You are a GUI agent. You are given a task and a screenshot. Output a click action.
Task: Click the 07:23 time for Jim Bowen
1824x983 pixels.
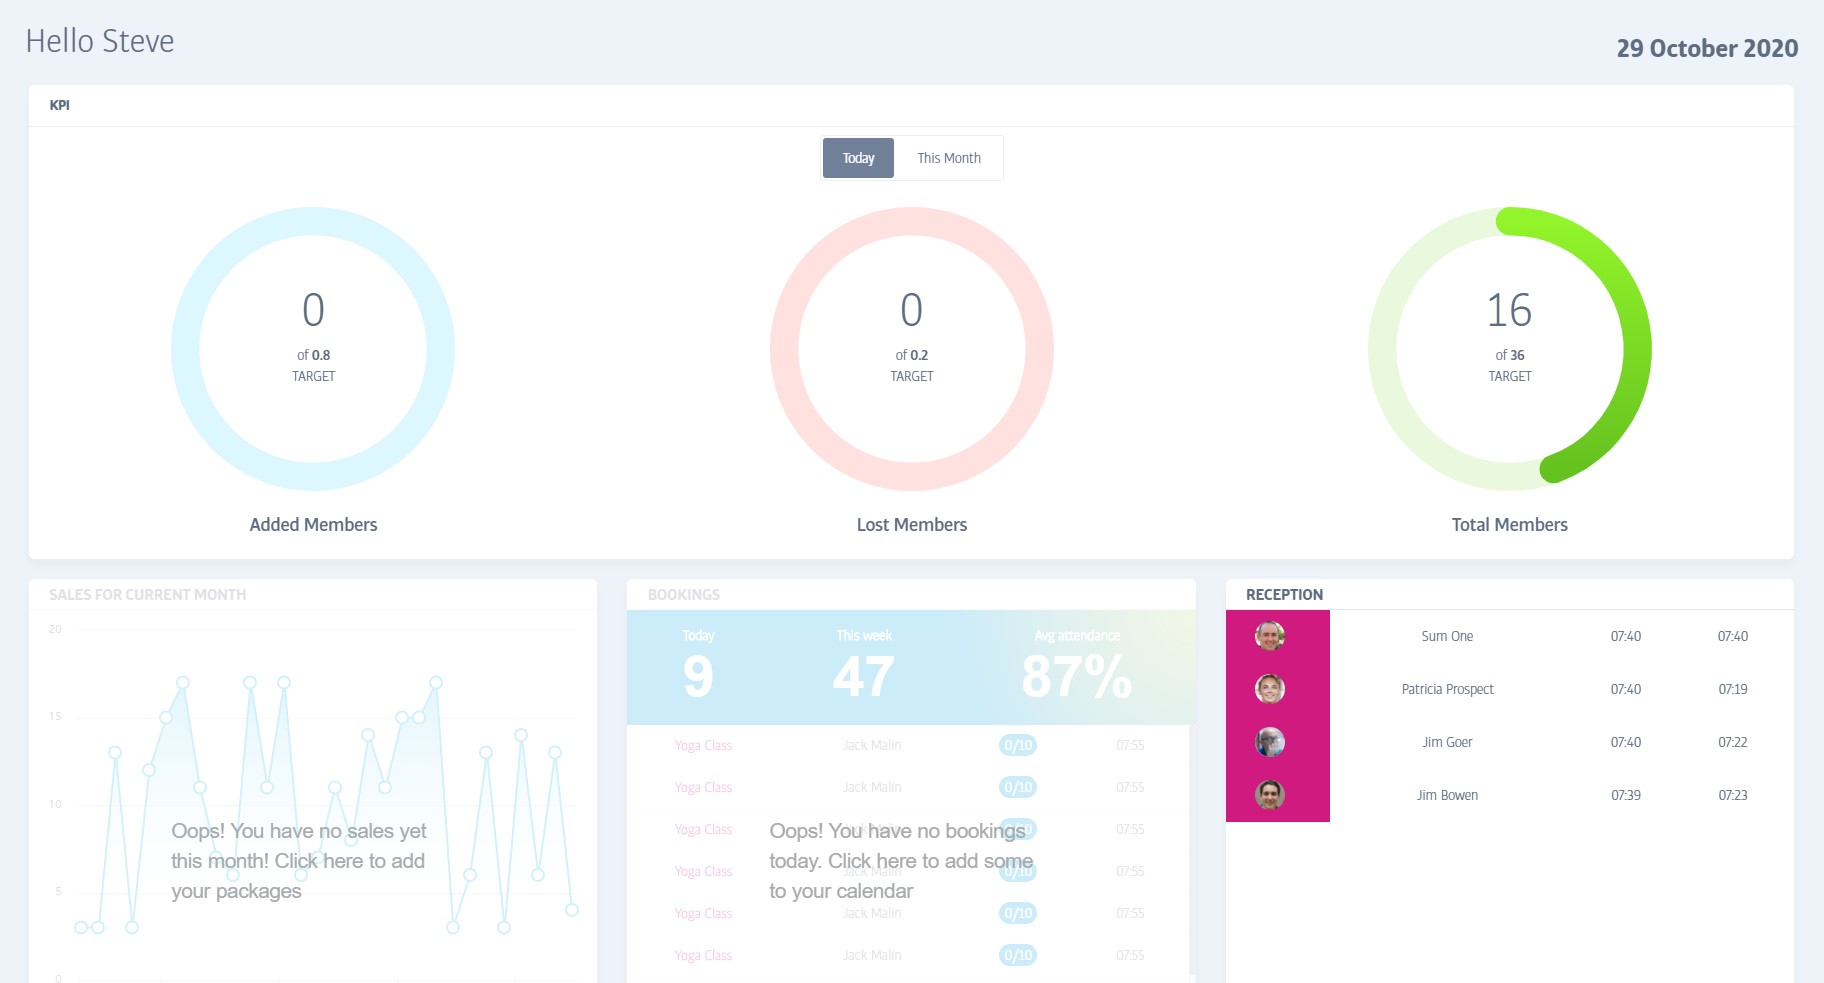pyautogui.click(x=1733, y=795)
